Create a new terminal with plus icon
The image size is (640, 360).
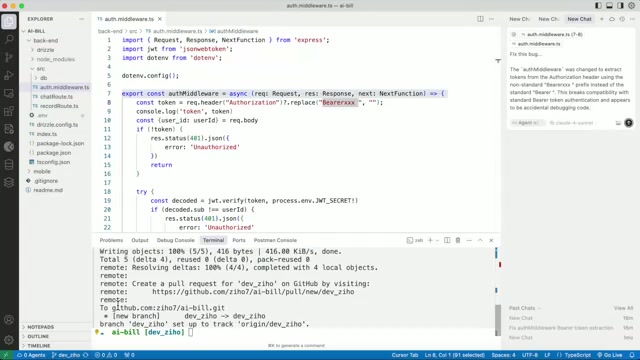coord(430,240)
